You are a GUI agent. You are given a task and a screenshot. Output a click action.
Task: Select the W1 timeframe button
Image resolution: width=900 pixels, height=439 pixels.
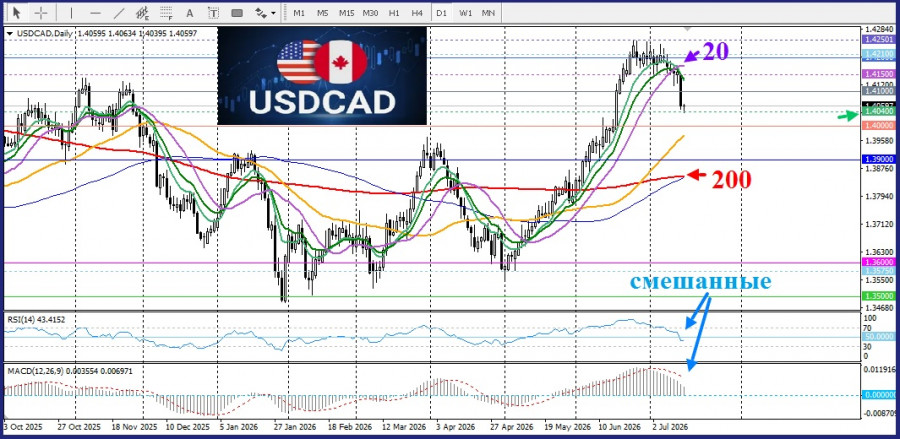[x=465, y=12]
